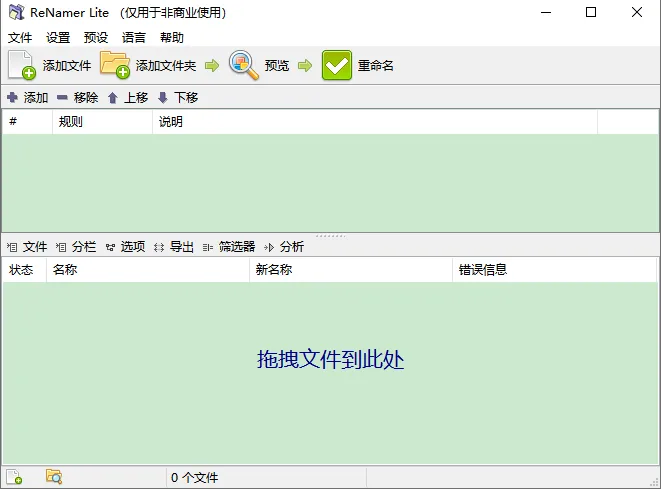This screenshot has width=661, height=489.
Task: Sort files by 状态 column header
Action: pyautogui.click(x=24, y=270)
